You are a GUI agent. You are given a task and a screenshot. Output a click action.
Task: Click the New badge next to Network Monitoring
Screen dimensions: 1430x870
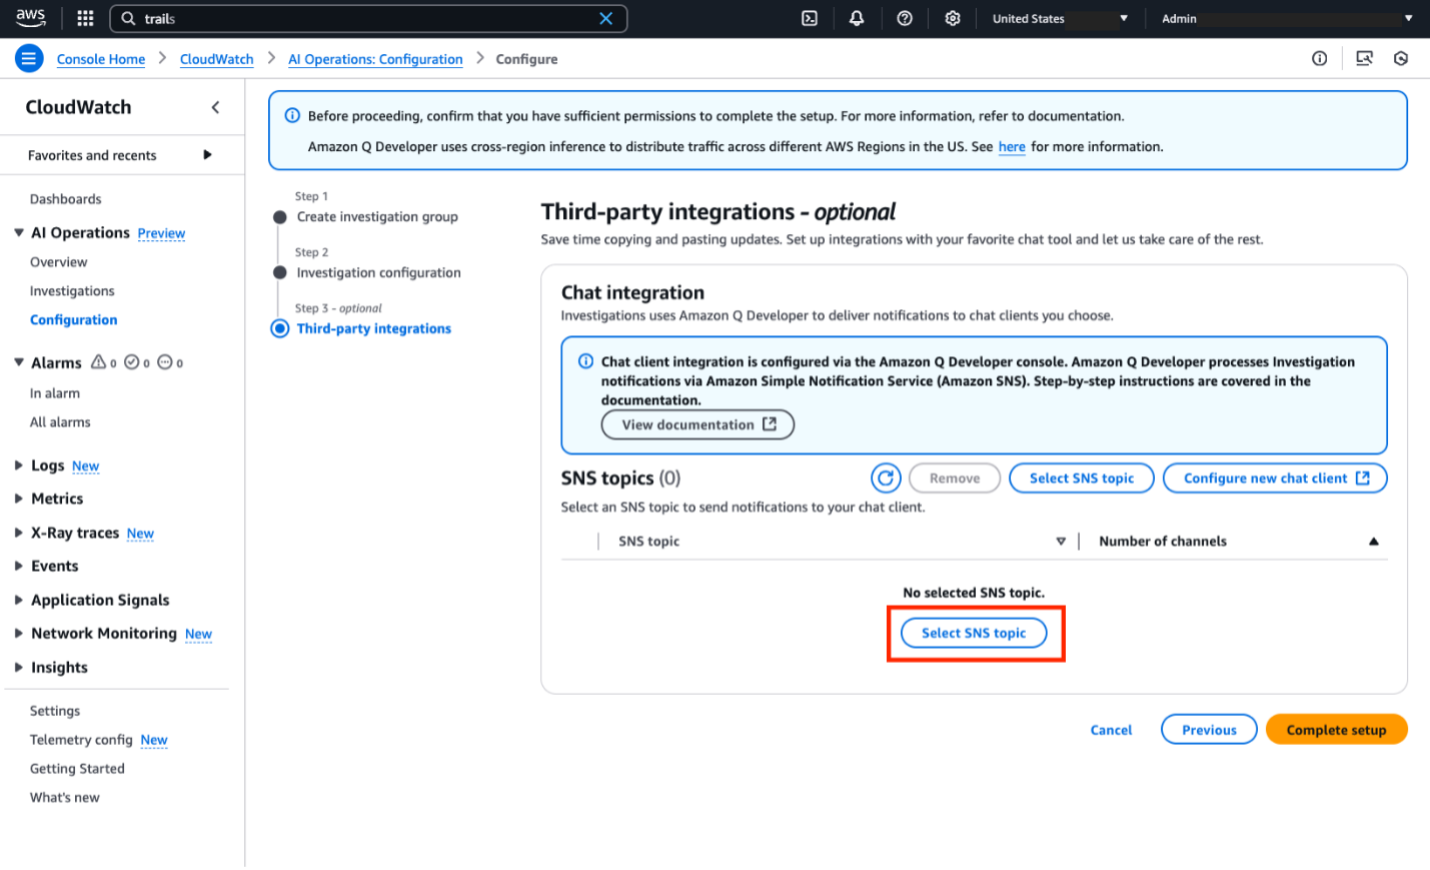198,634
